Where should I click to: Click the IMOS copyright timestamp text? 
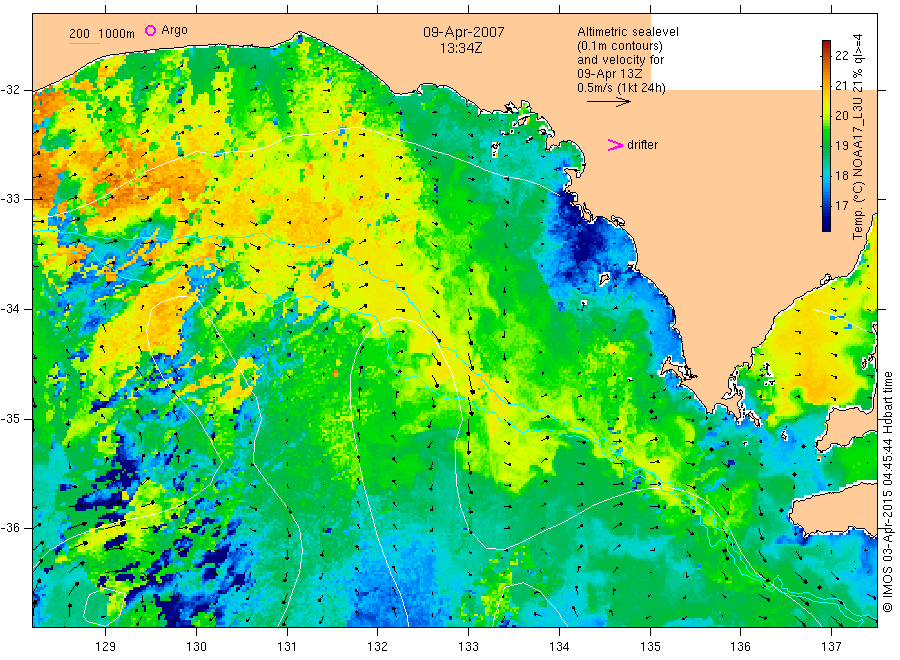[887, 491]
